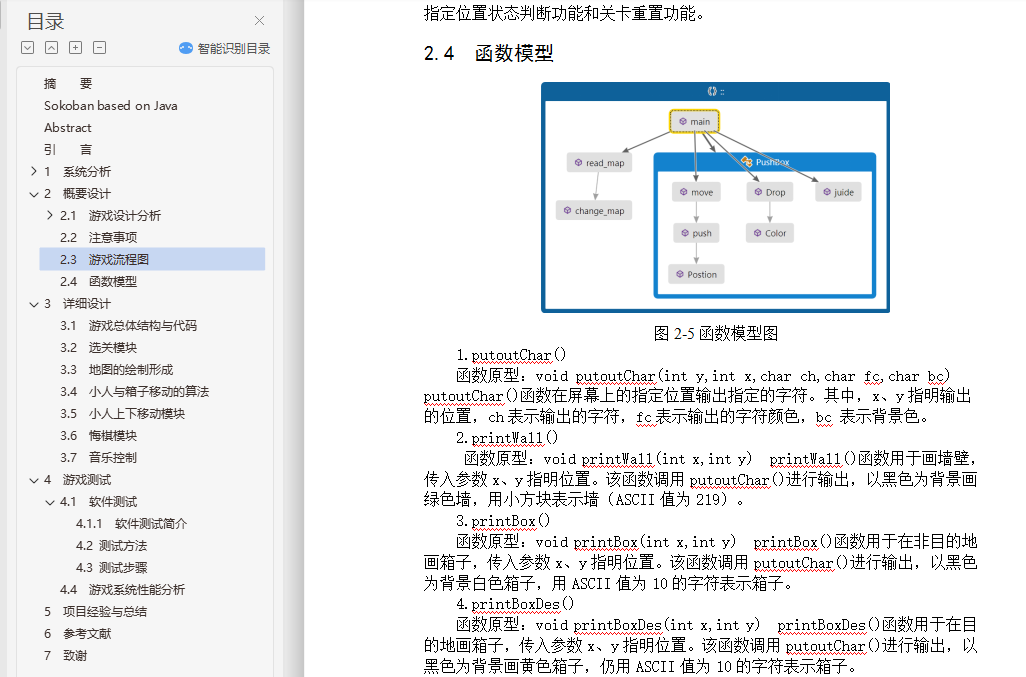This screenshot has height=677, width=1026.
Task: Click the expand-all down-arrow outline icon
Action: [x=27, y=48]
